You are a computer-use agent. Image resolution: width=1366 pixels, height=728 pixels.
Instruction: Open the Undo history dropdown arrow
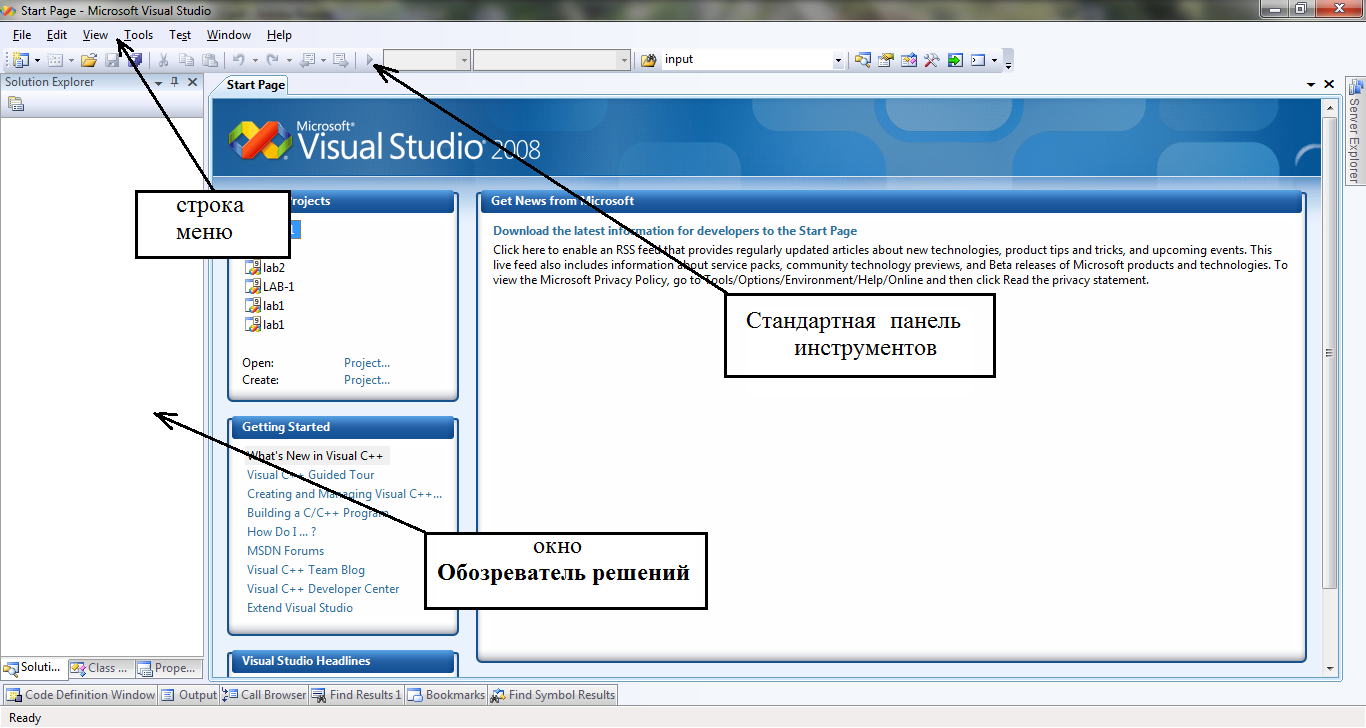click(255, 60)
